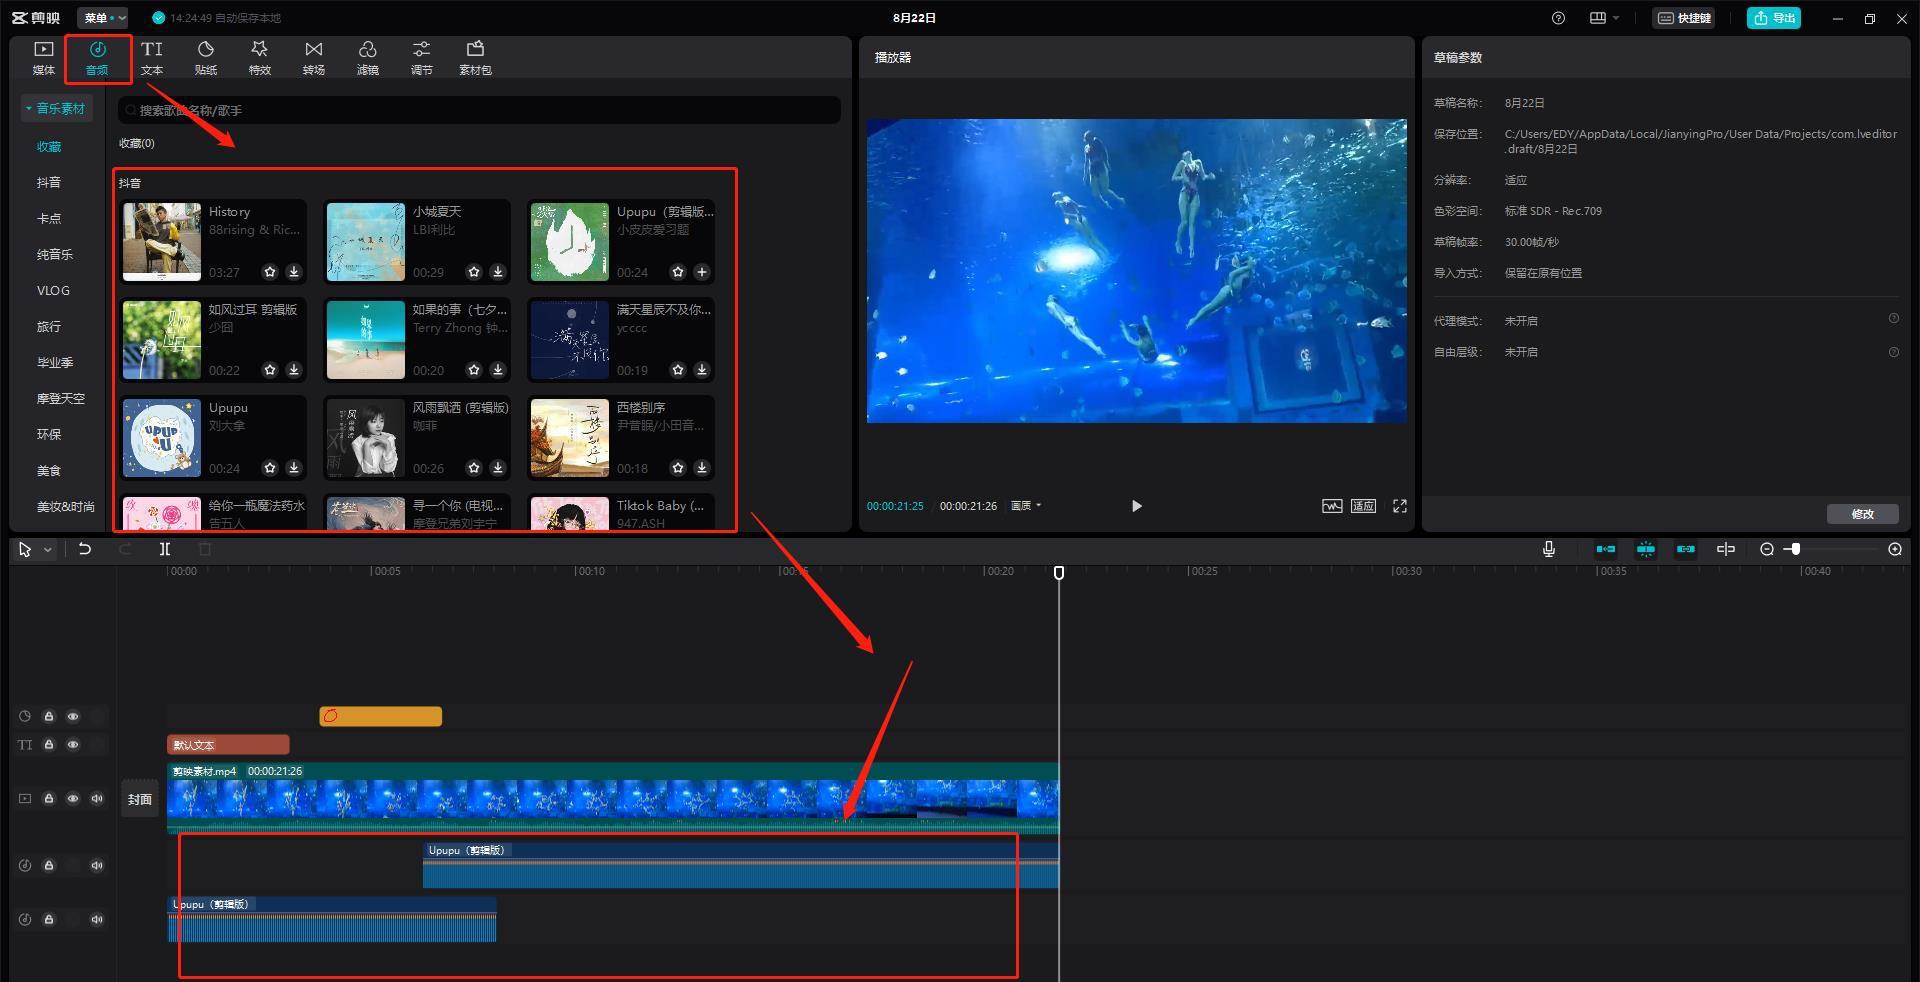Open the 特效 effects panel
This screenshot has width=1920, height=982.
click(260, 57)
